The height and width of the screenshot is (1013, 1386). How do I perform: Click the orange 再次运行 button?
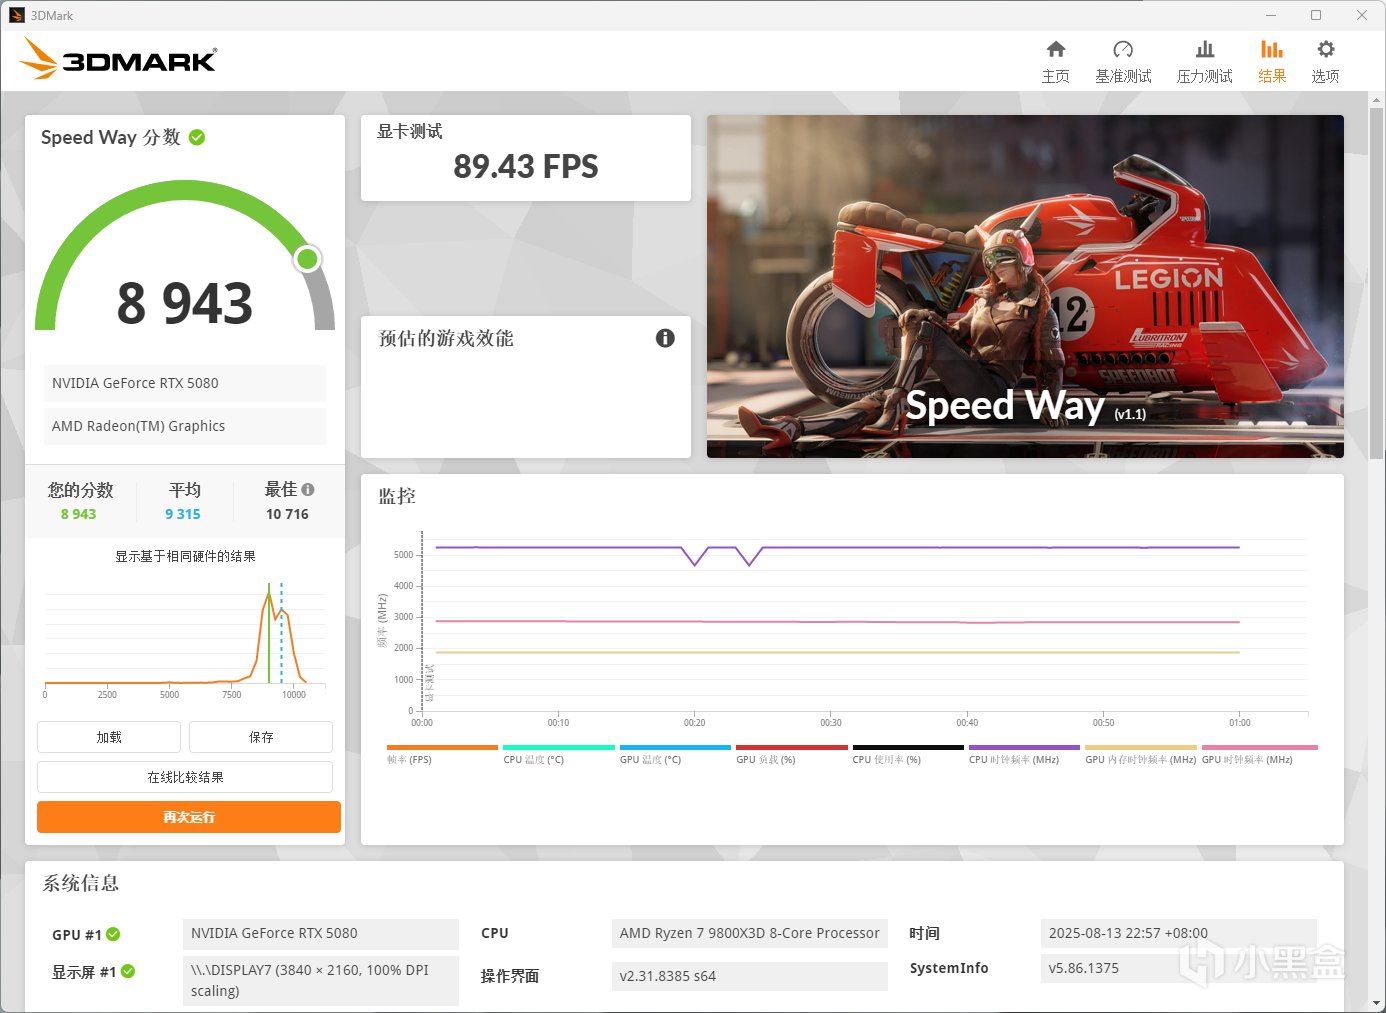[x=189, y=817]
